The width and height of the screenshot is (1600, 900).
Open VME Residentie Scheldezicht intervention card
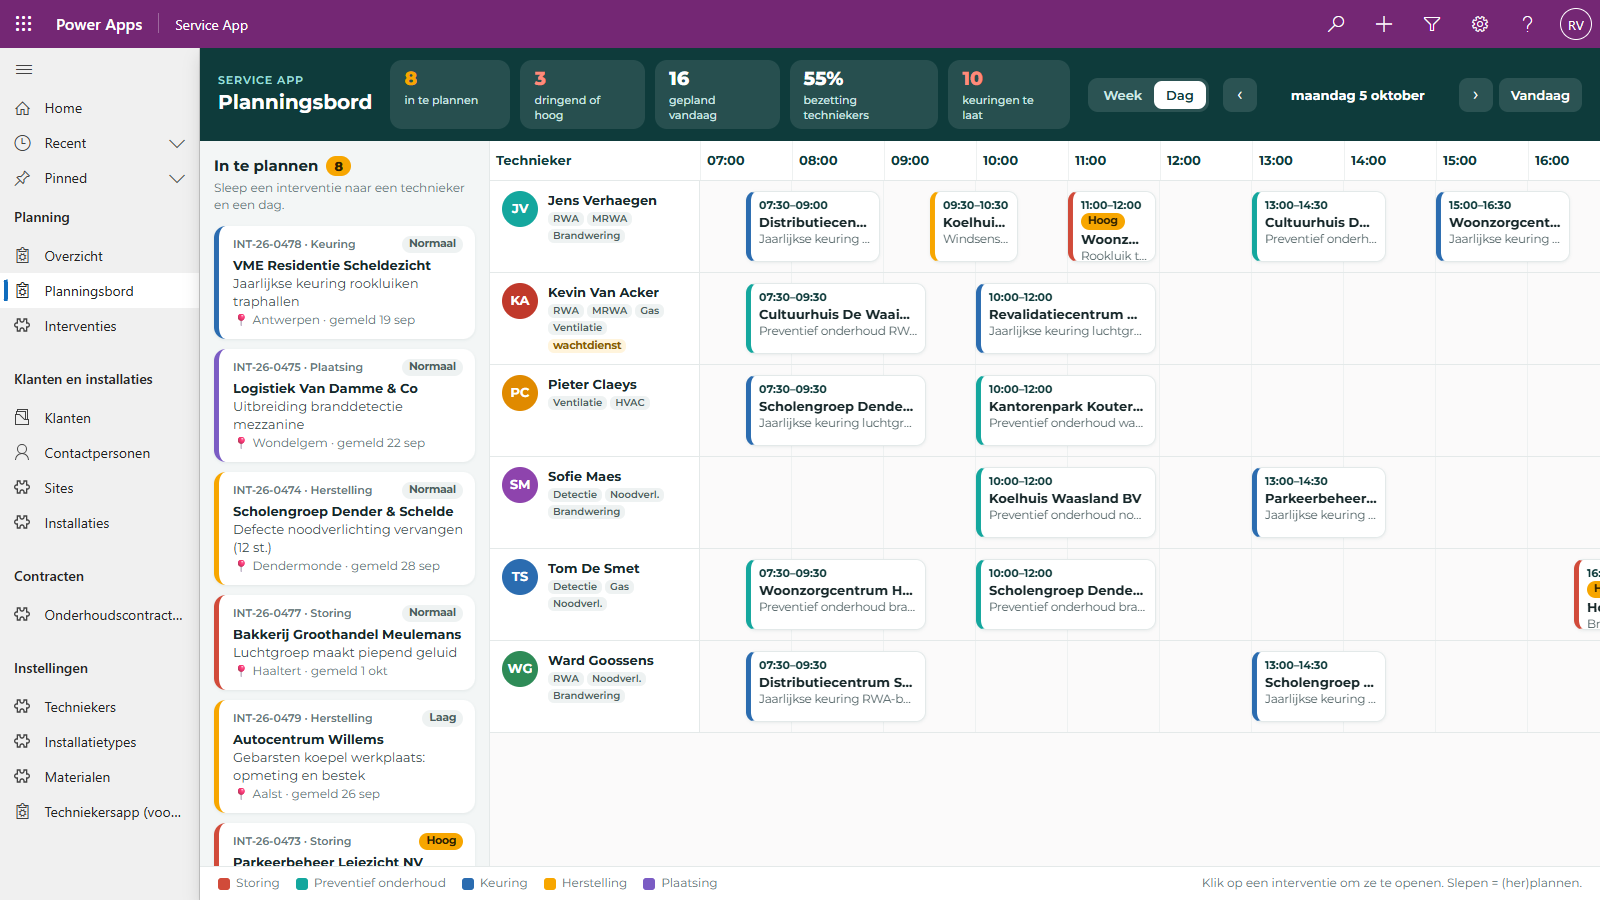click(345, 283)
